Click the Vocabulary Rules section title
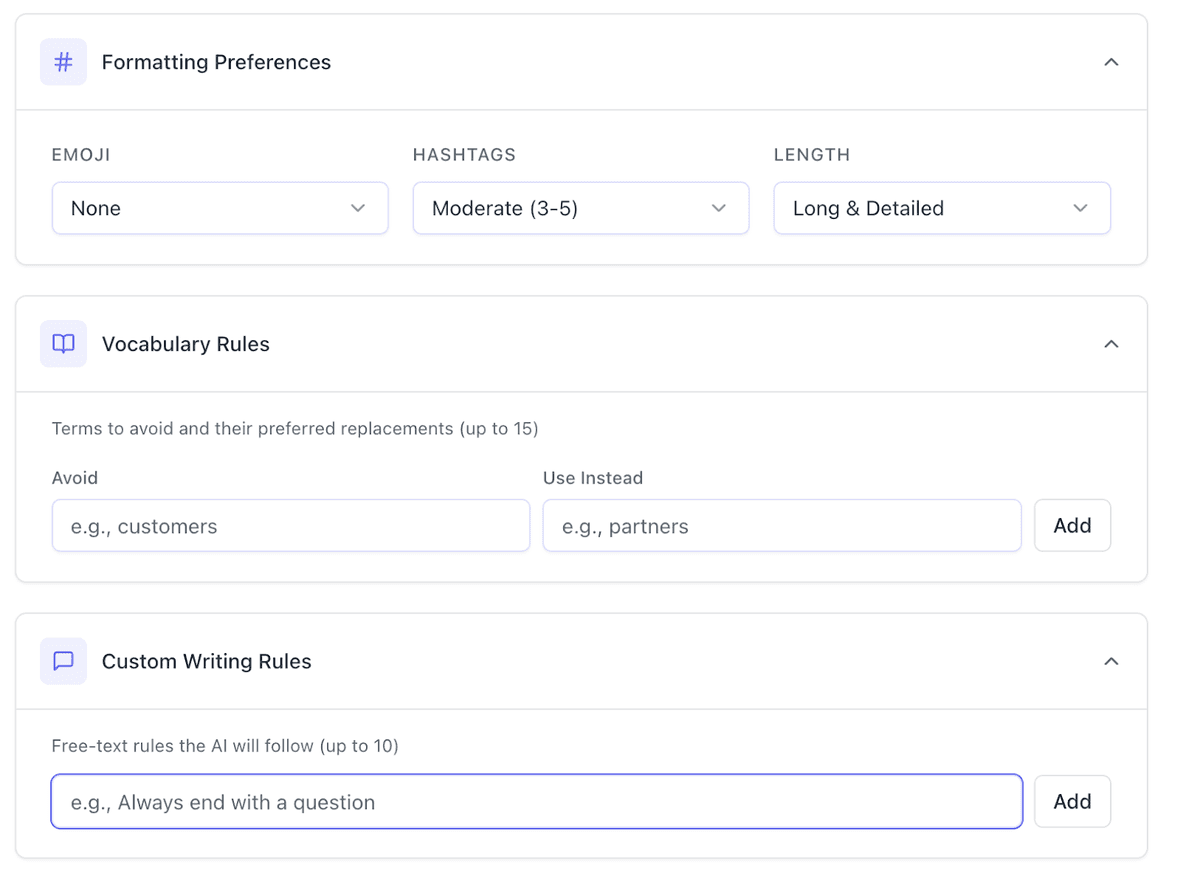The width and height of the screenshot is (1200, 878). point(186,344)
